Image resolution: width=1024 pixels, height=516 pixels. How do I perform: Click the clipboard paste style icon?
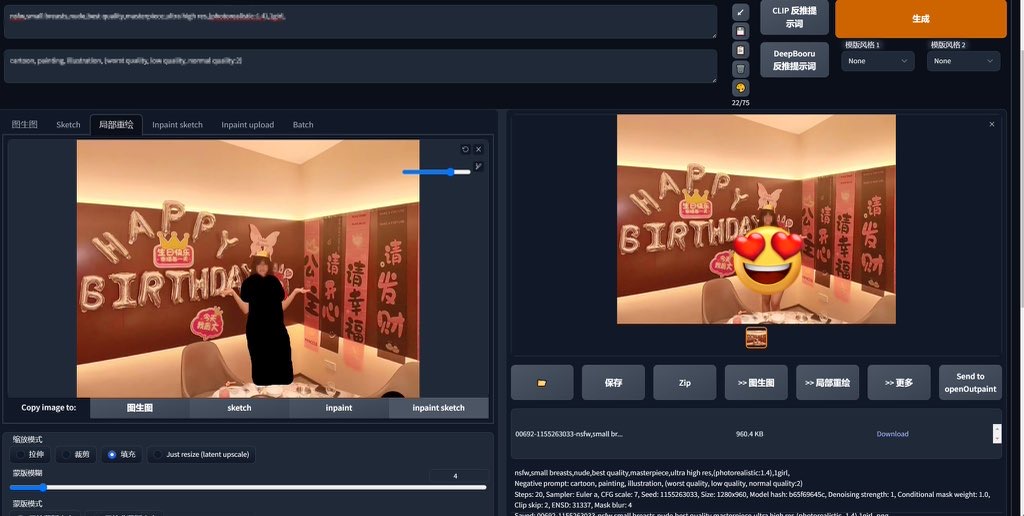[740, 50]
